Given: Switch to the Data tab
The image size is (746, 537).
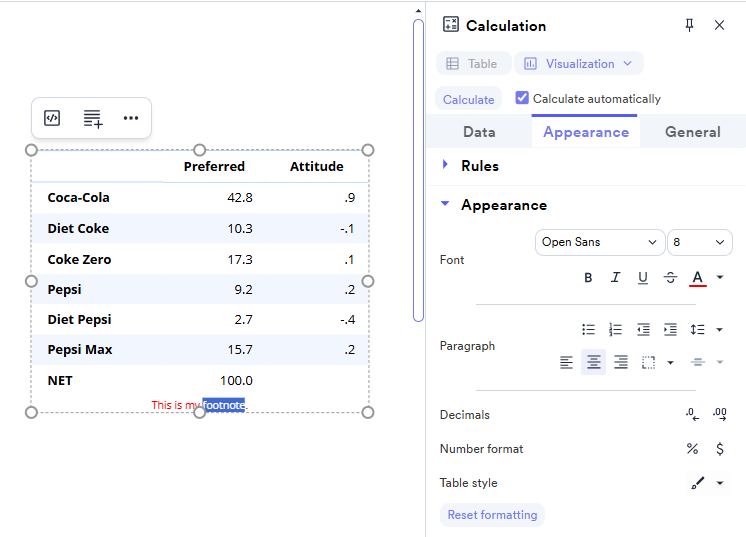Looking at the screenshot, I should tap(479, 132).
